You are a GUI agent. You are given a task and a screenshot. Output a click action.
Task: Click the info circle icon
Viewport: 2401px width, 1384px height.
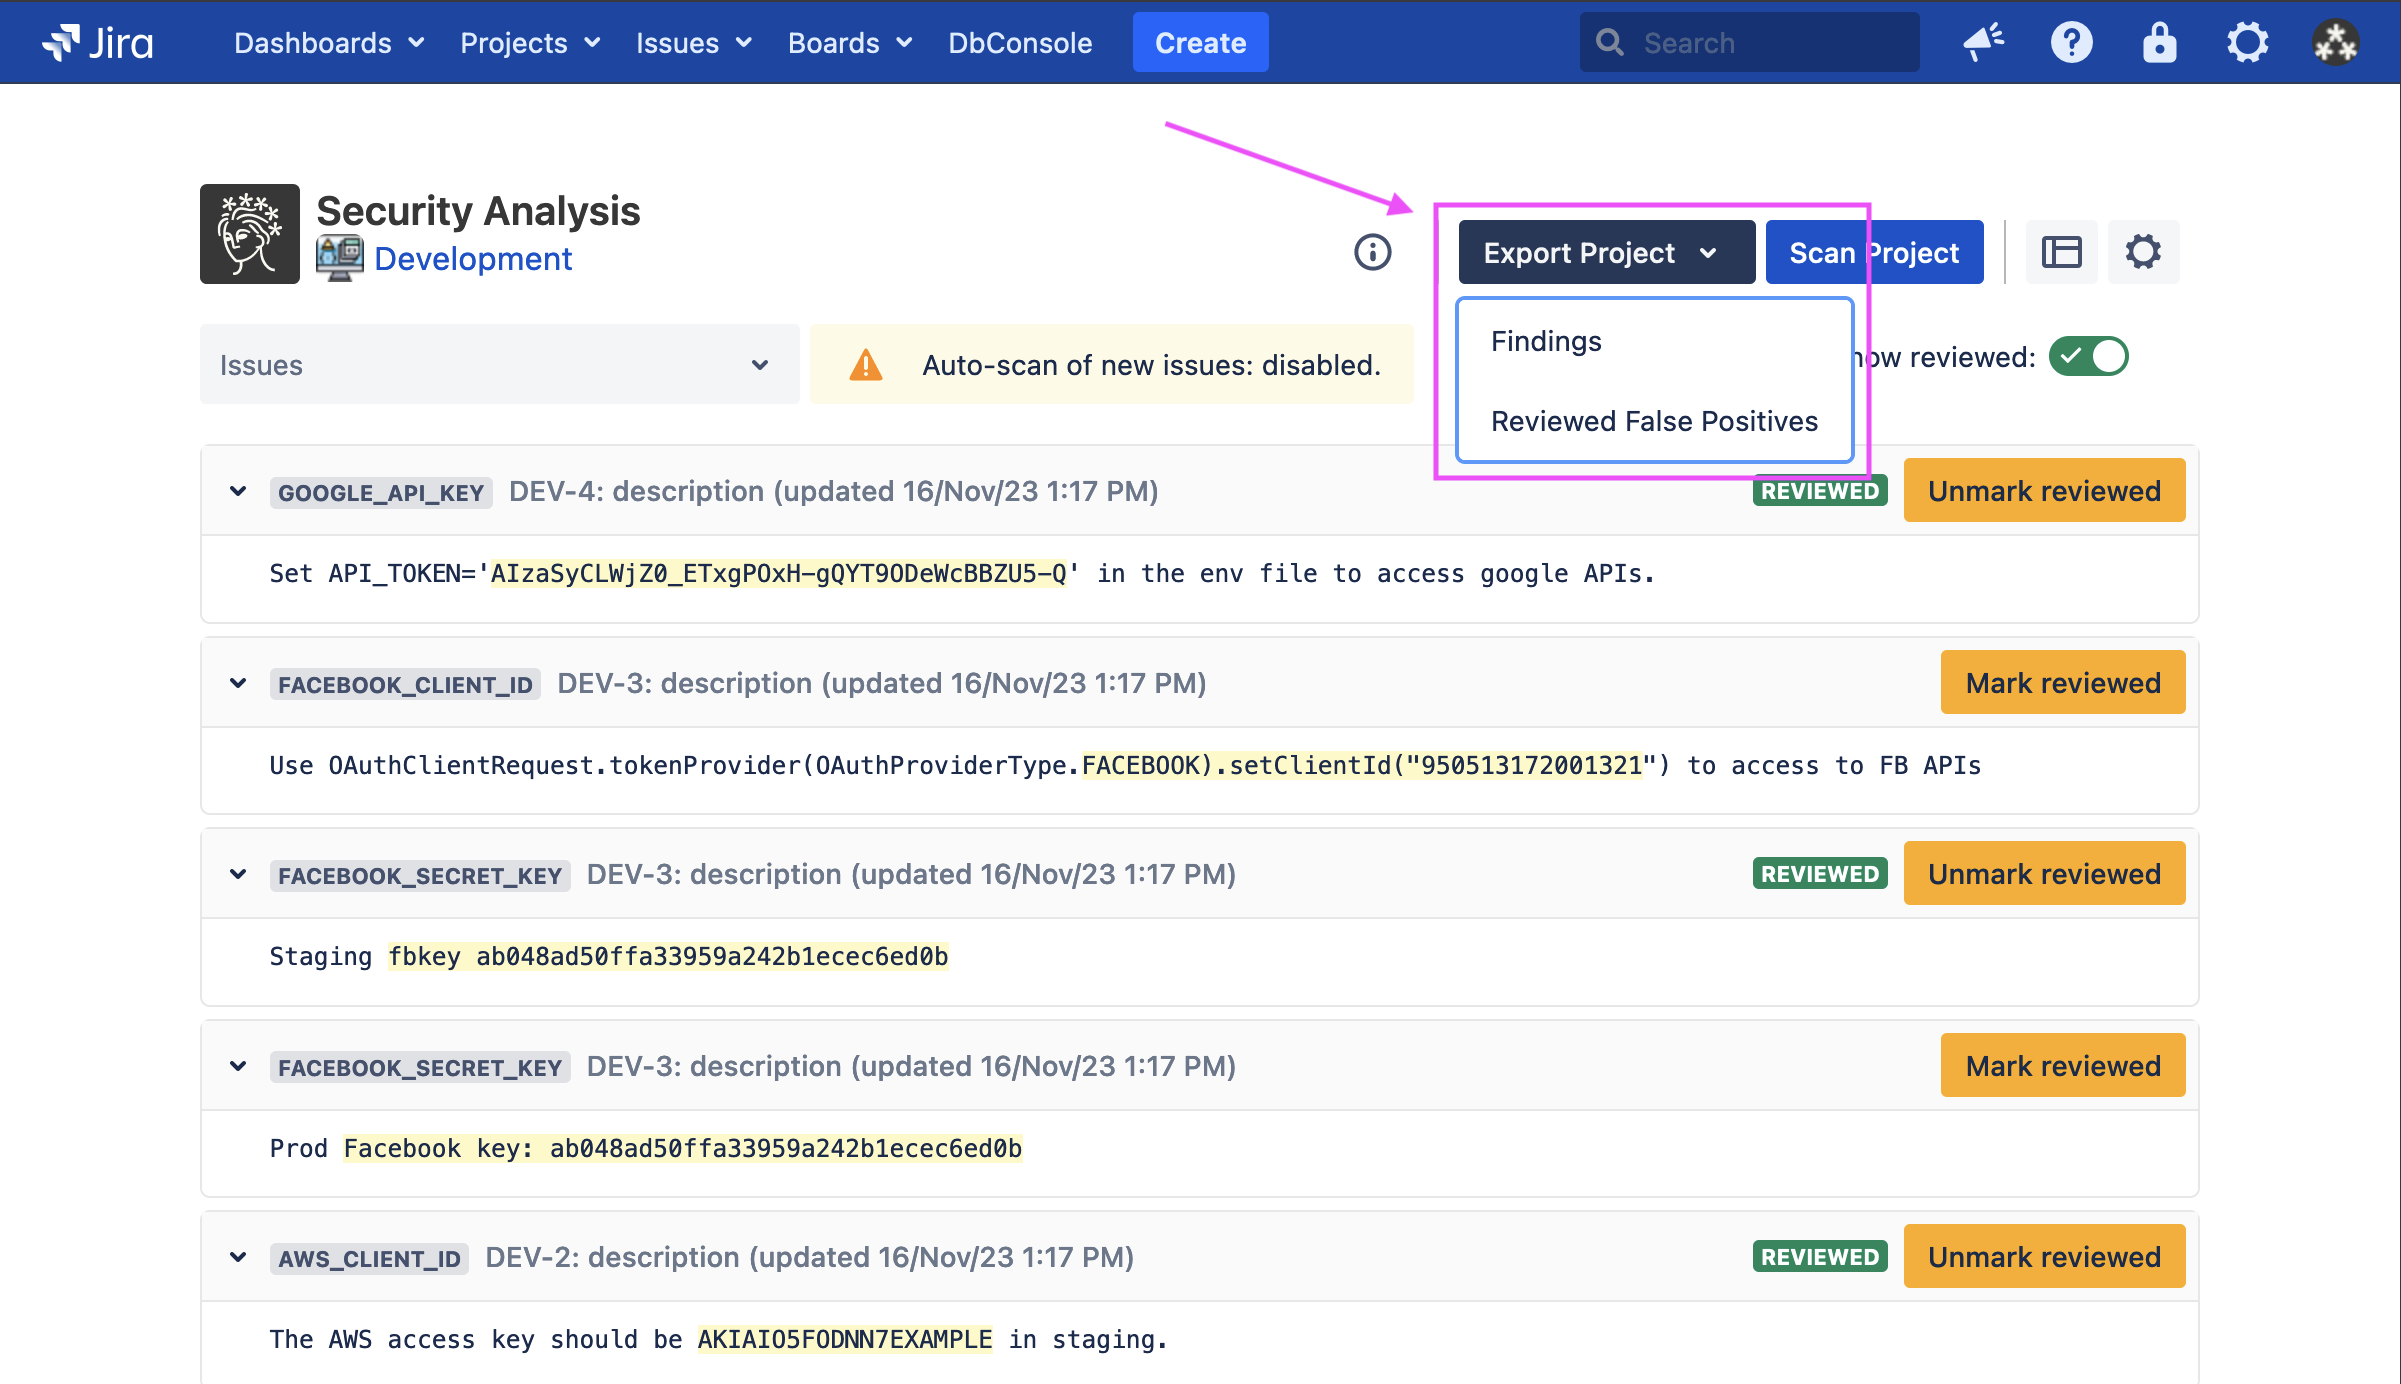(1372, 252)
